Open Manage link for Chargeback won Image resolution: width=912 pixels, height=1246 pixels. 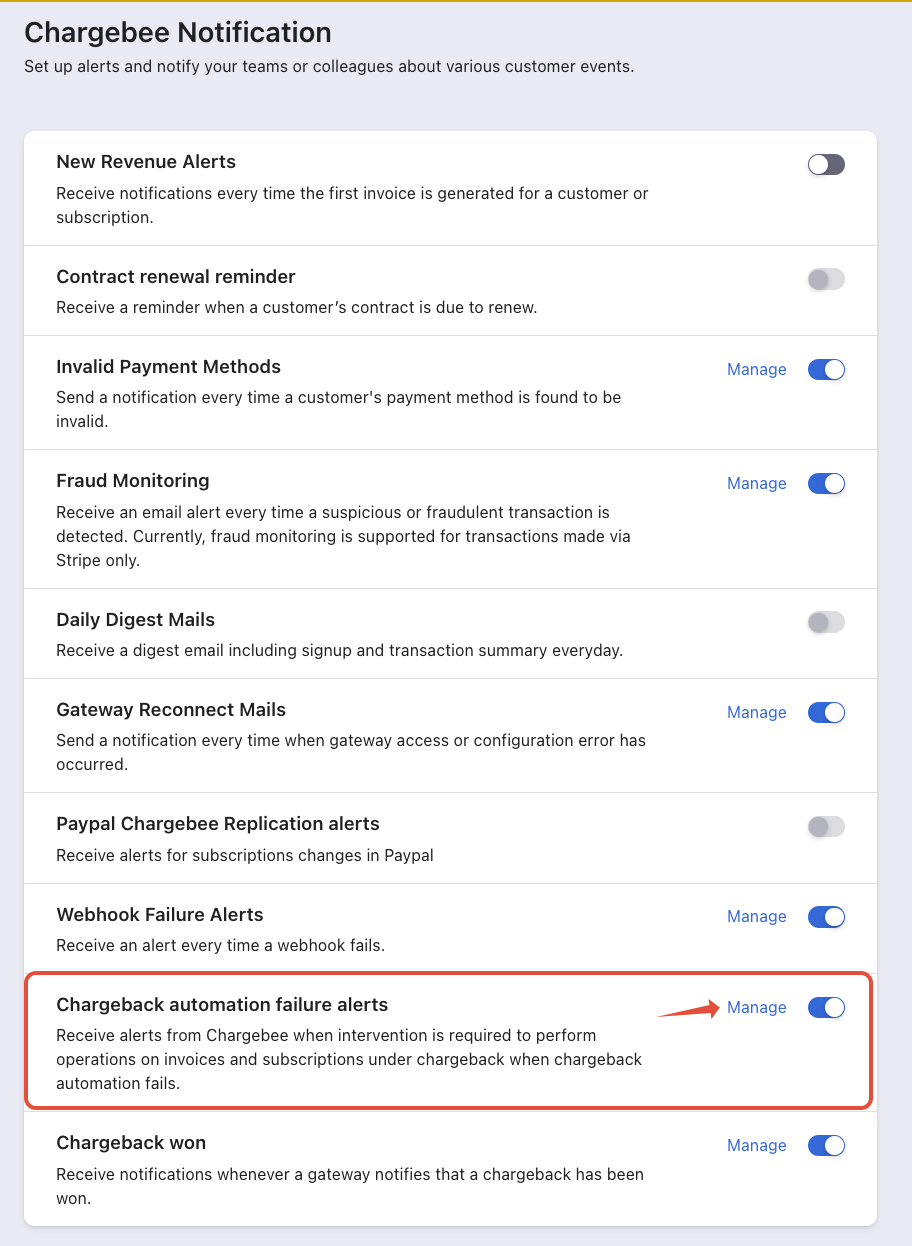[x=756, y=1146]
